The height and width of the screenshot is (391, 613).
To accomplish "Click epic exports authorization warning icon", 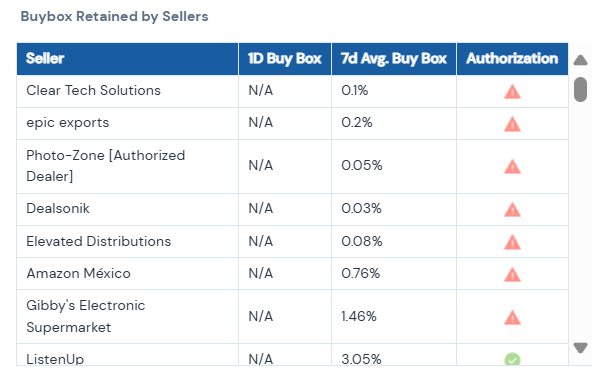I will [x=512, y=124].
